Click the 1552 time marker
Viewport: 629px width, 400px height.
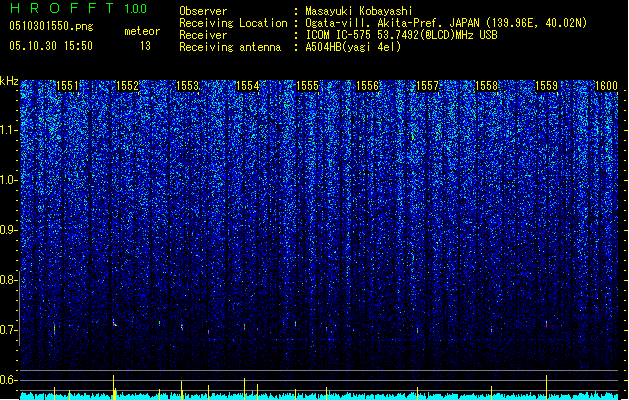coord(127,86)
